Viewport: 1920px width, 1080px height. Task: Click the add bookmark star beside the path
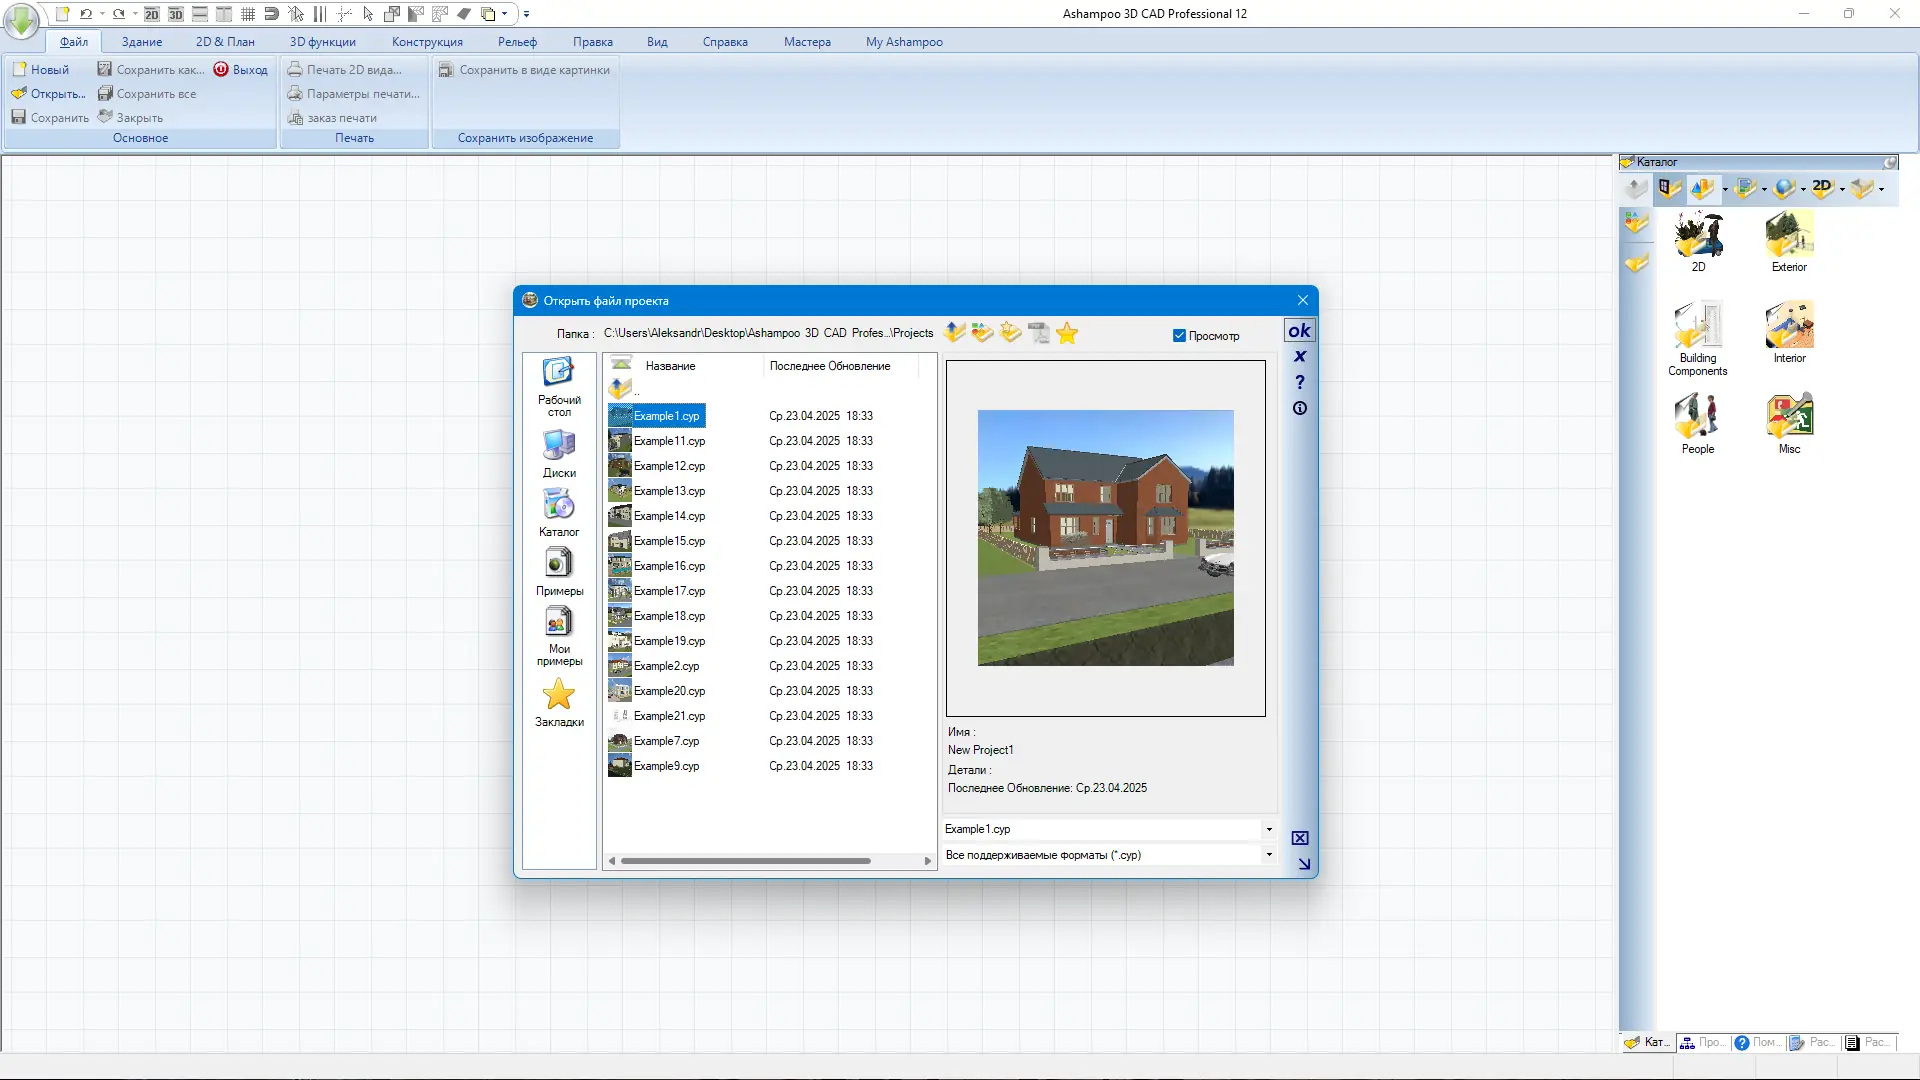[x=1067, y=333]
